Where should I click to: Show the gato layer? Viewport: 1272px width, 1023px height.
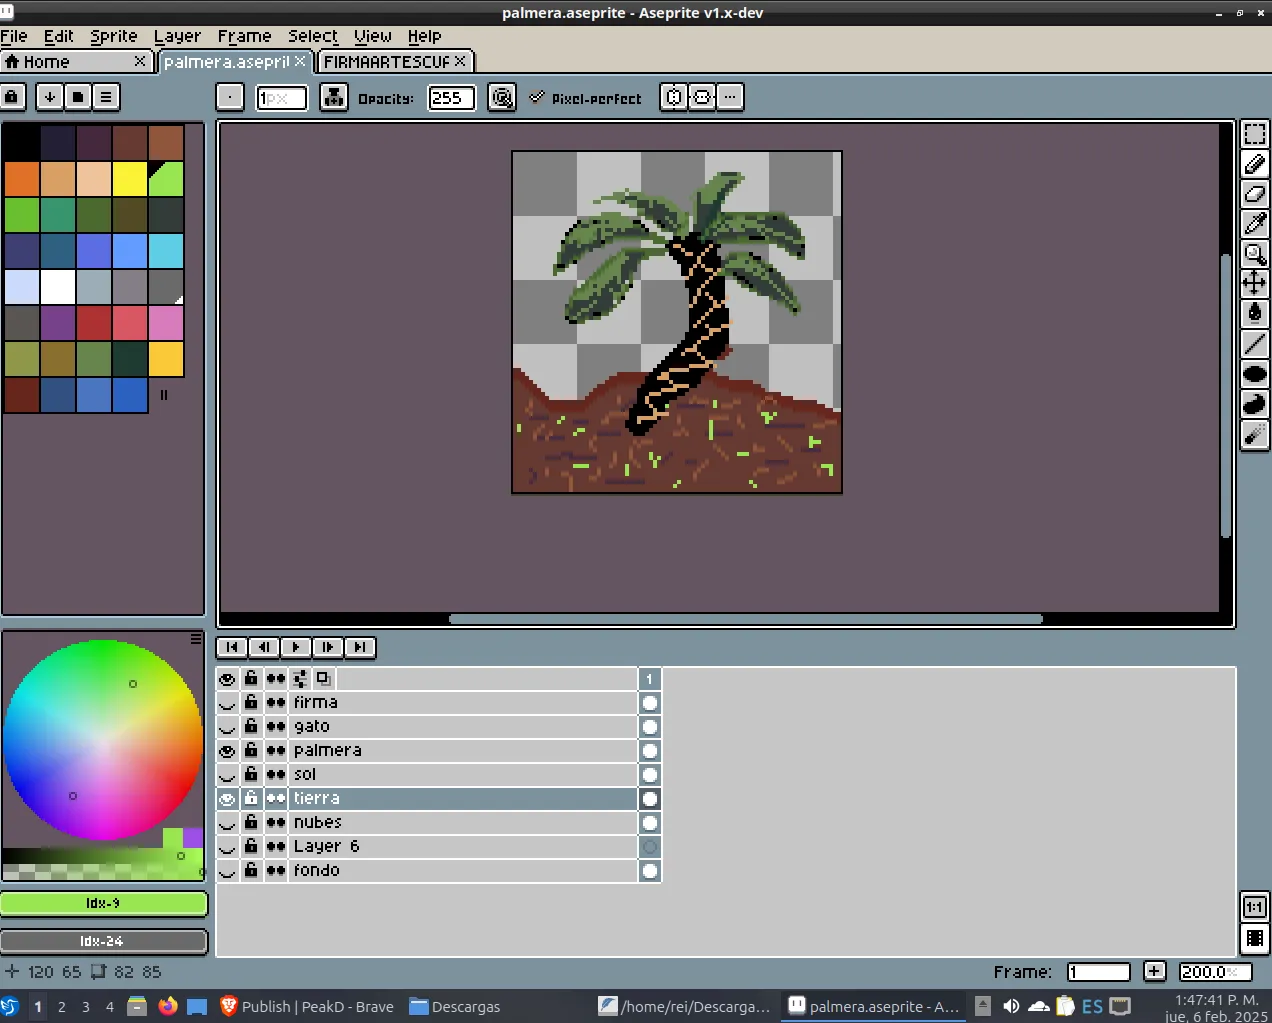228,727
